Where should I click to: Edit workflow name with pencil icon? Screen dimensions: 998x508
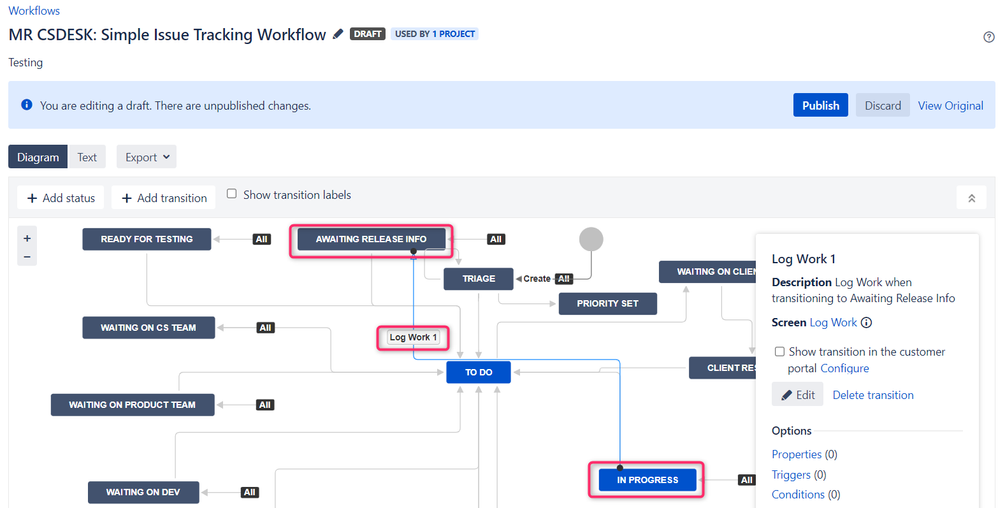tap(338, 34)
